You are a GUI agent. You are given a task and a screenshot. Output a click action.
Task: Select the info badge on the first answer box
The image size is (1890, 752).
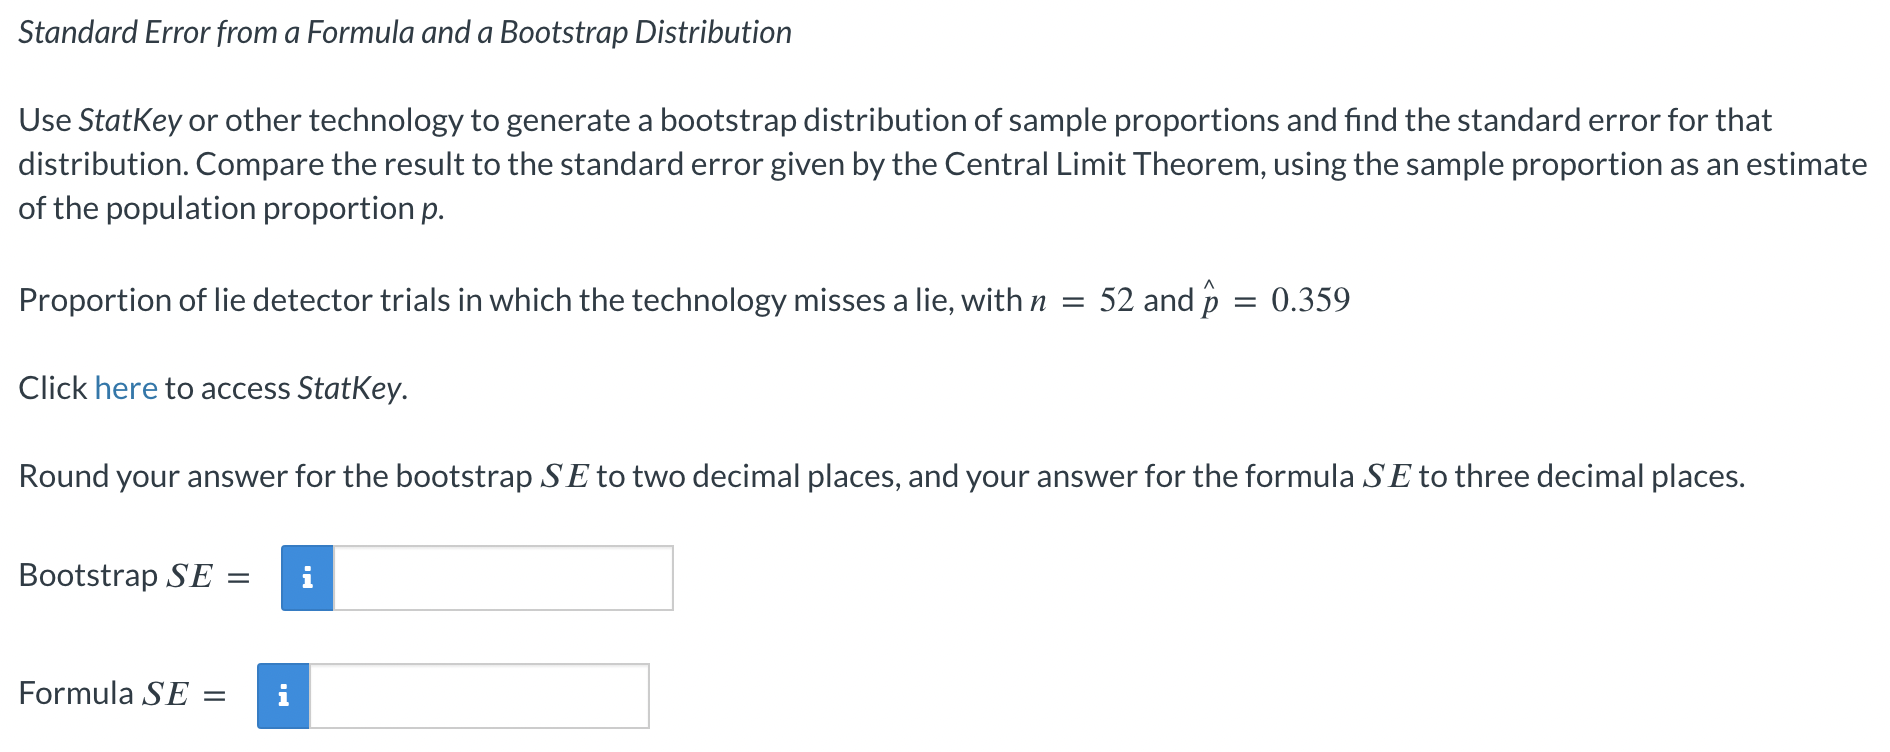pyautogui.click(x=307, y=578)
